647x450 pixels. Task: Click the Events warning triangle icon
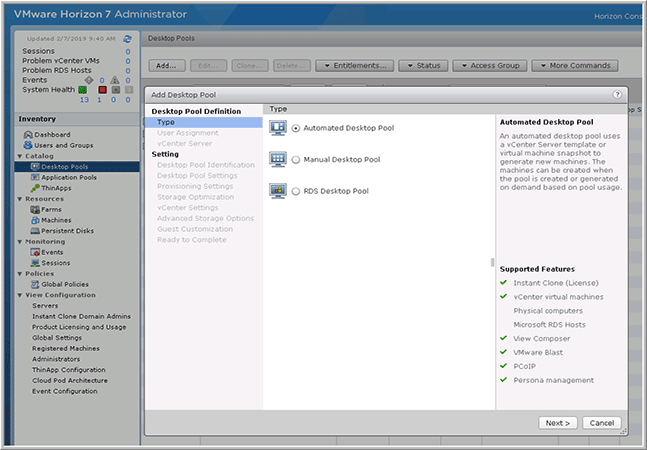click(x=115, y=80)
